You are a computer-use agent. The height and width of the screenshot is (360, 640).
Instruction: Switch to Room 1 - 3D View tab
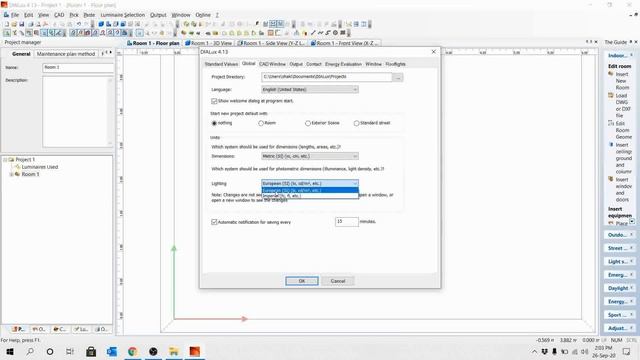pos(209,43)
